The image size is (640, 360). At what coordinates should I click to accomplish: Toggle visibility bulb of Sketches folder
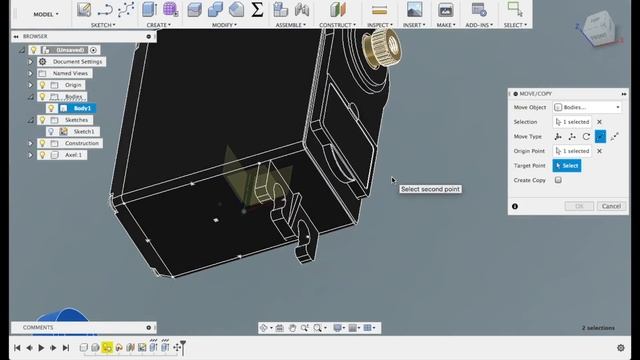(42, 120)
